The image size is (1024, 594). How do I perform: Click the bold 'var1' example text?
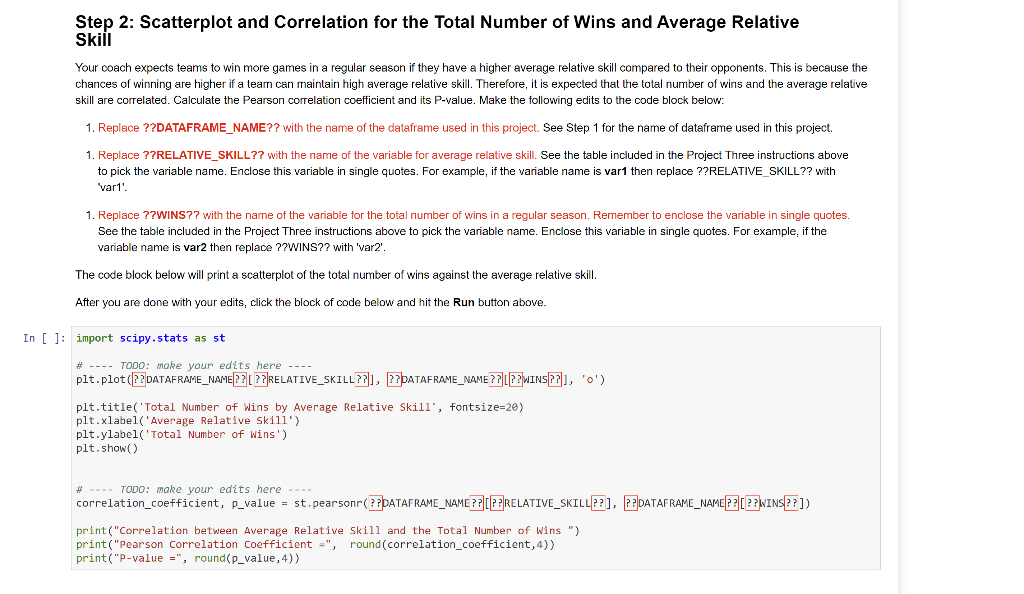coord(616,172)
